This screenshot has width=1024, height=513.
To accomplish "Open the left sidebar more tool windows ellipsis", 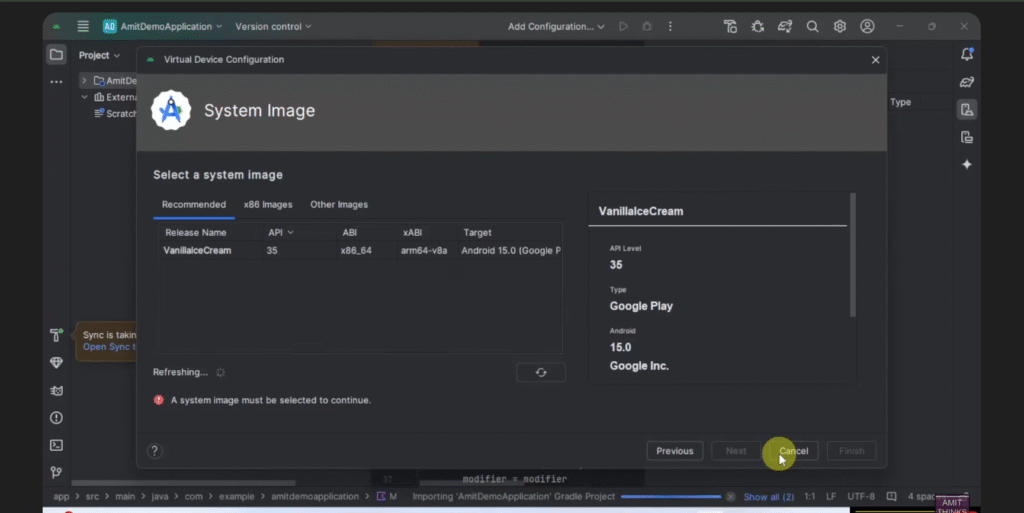I will (56, 82).
